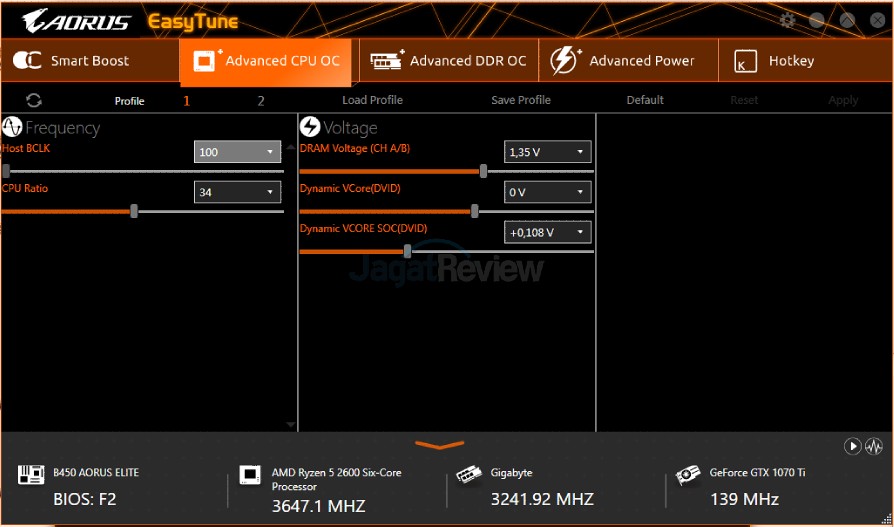Click the 139 MHz GPU clock value
Viewport: 894px width, 527px height.
(x=744, y=500)
